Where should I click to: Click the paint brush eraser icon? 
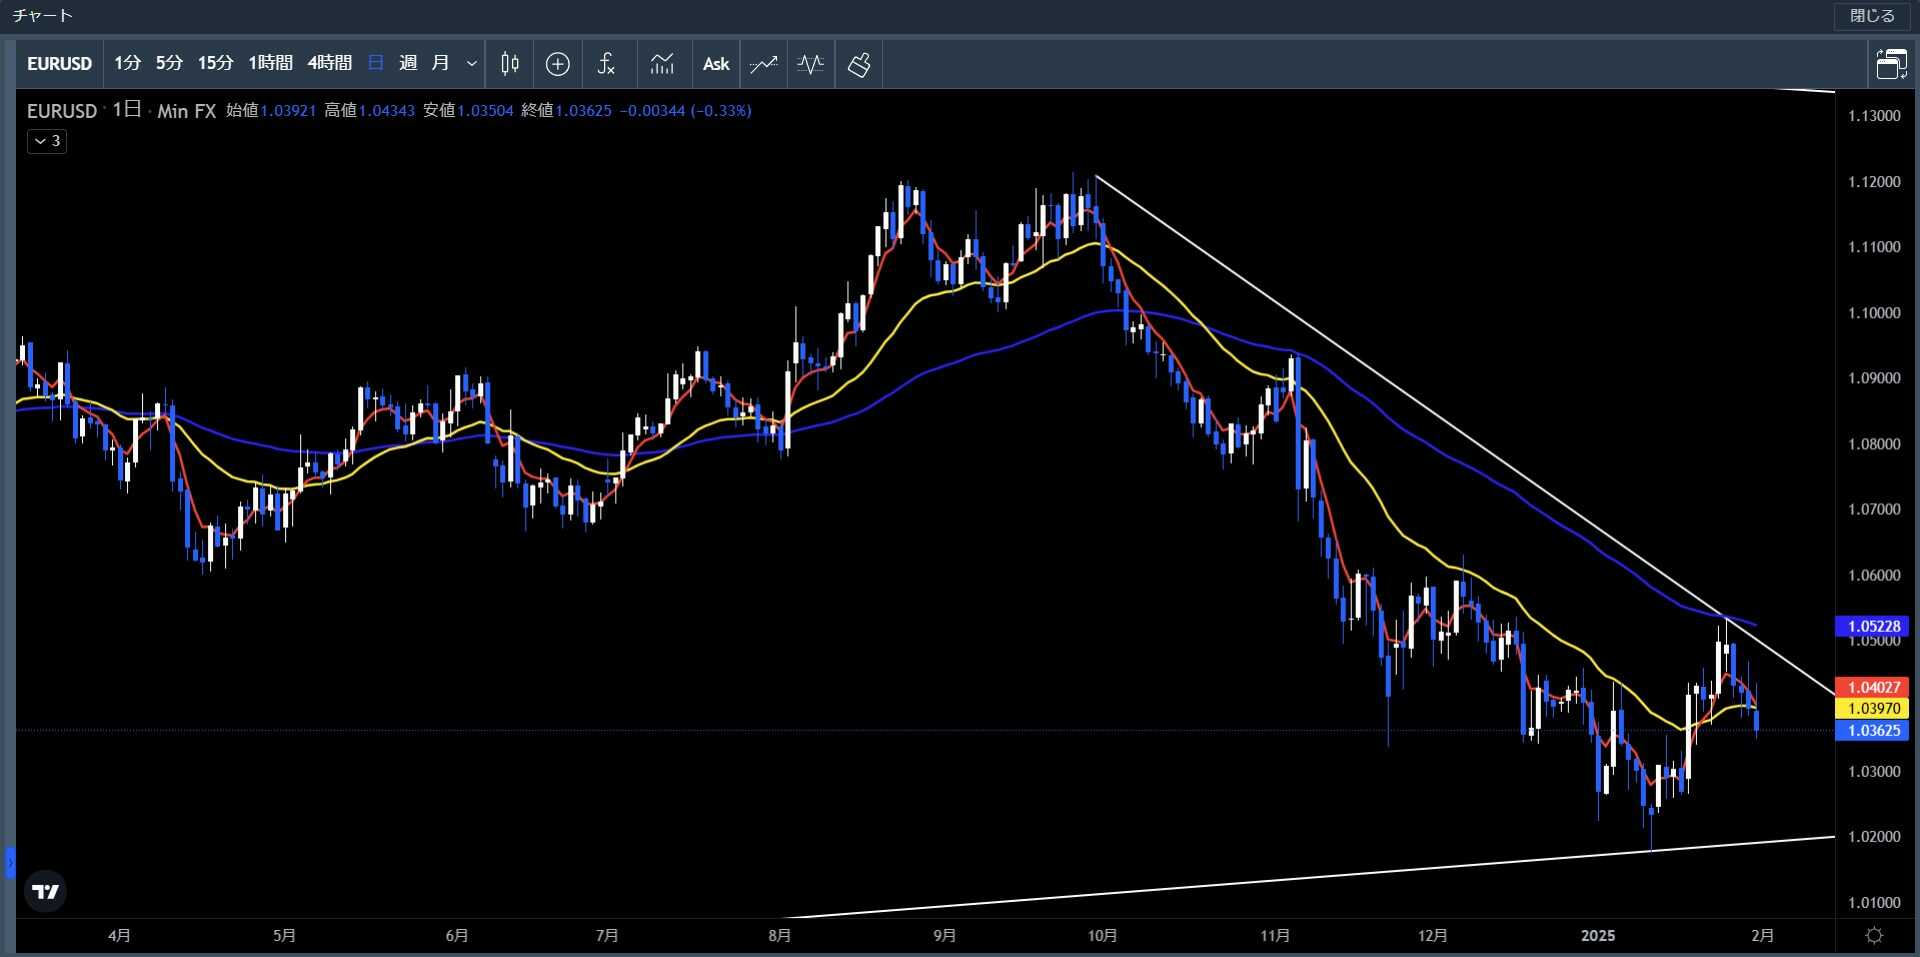point(859,64)
